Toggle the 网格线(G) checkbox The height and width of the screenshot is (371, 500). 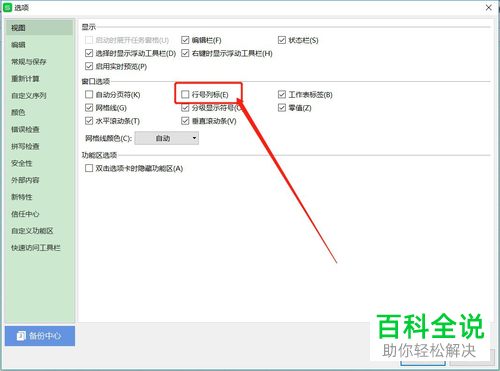(89, 108)
